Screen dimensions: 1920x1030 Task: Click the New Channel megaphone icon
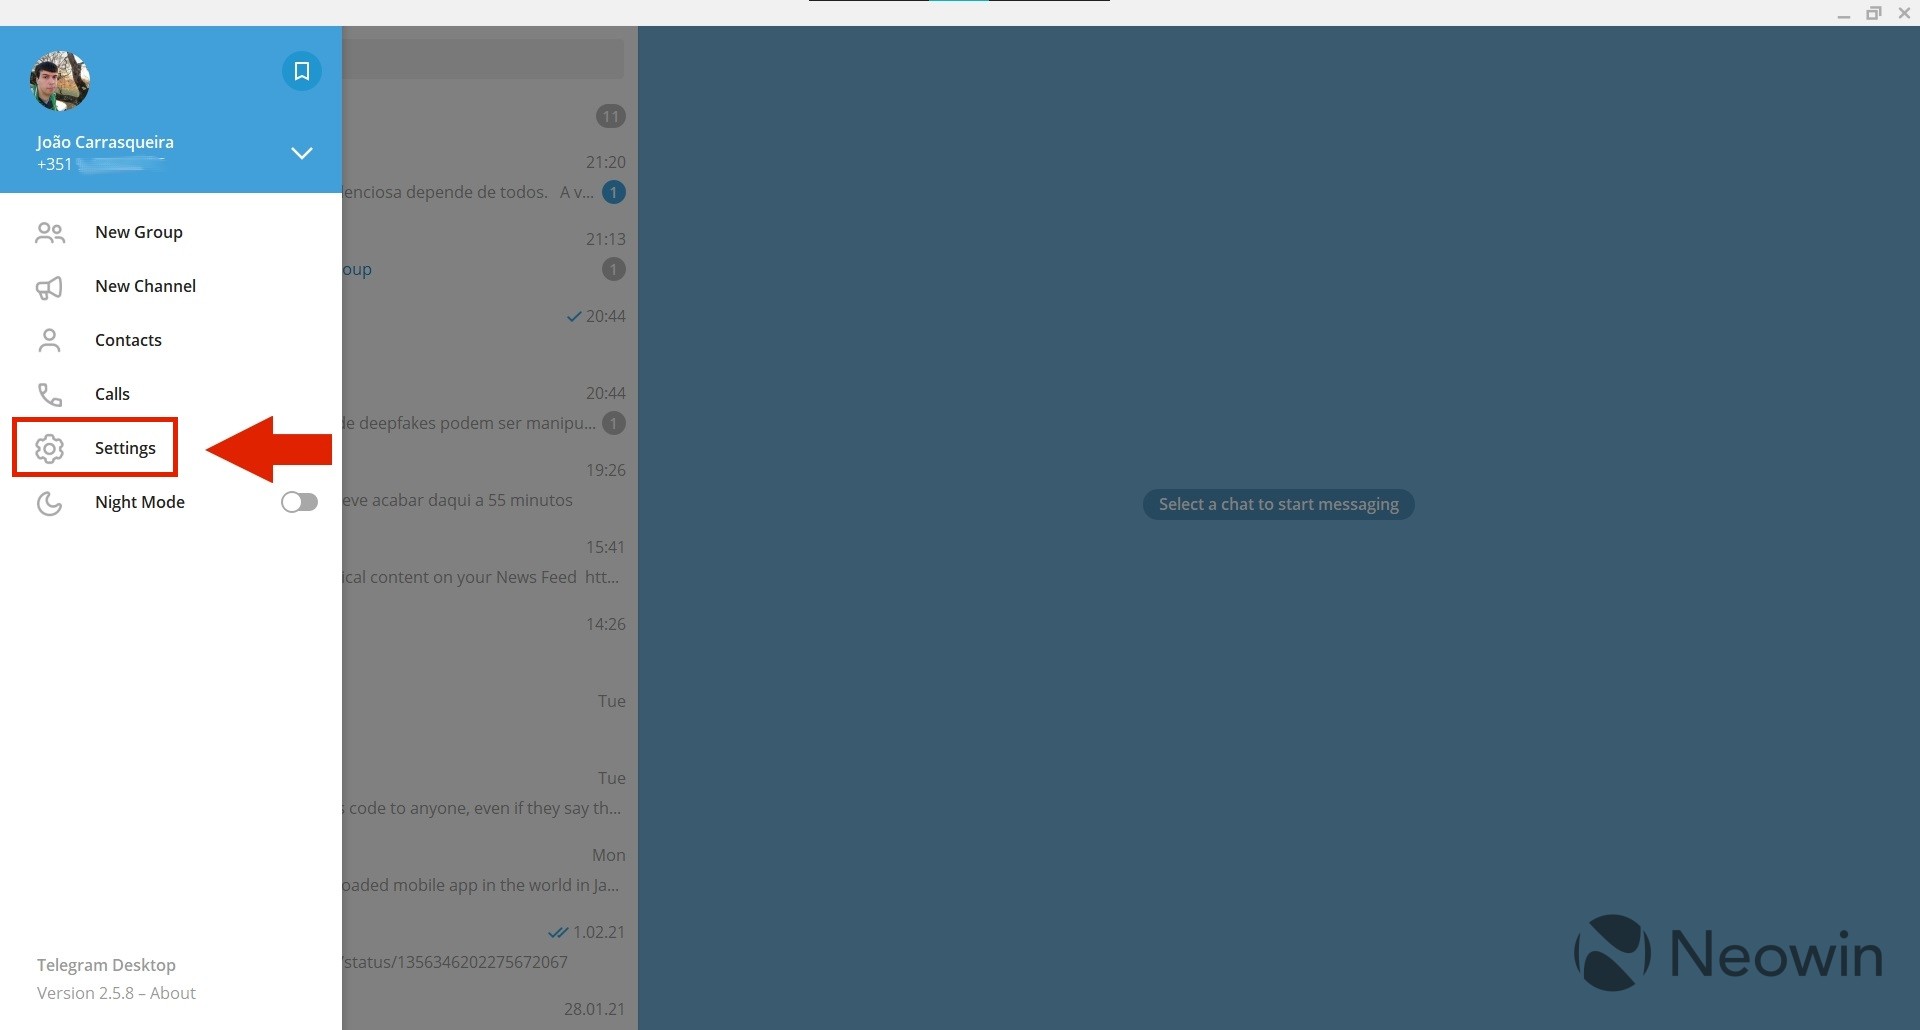tap(50, 287)
